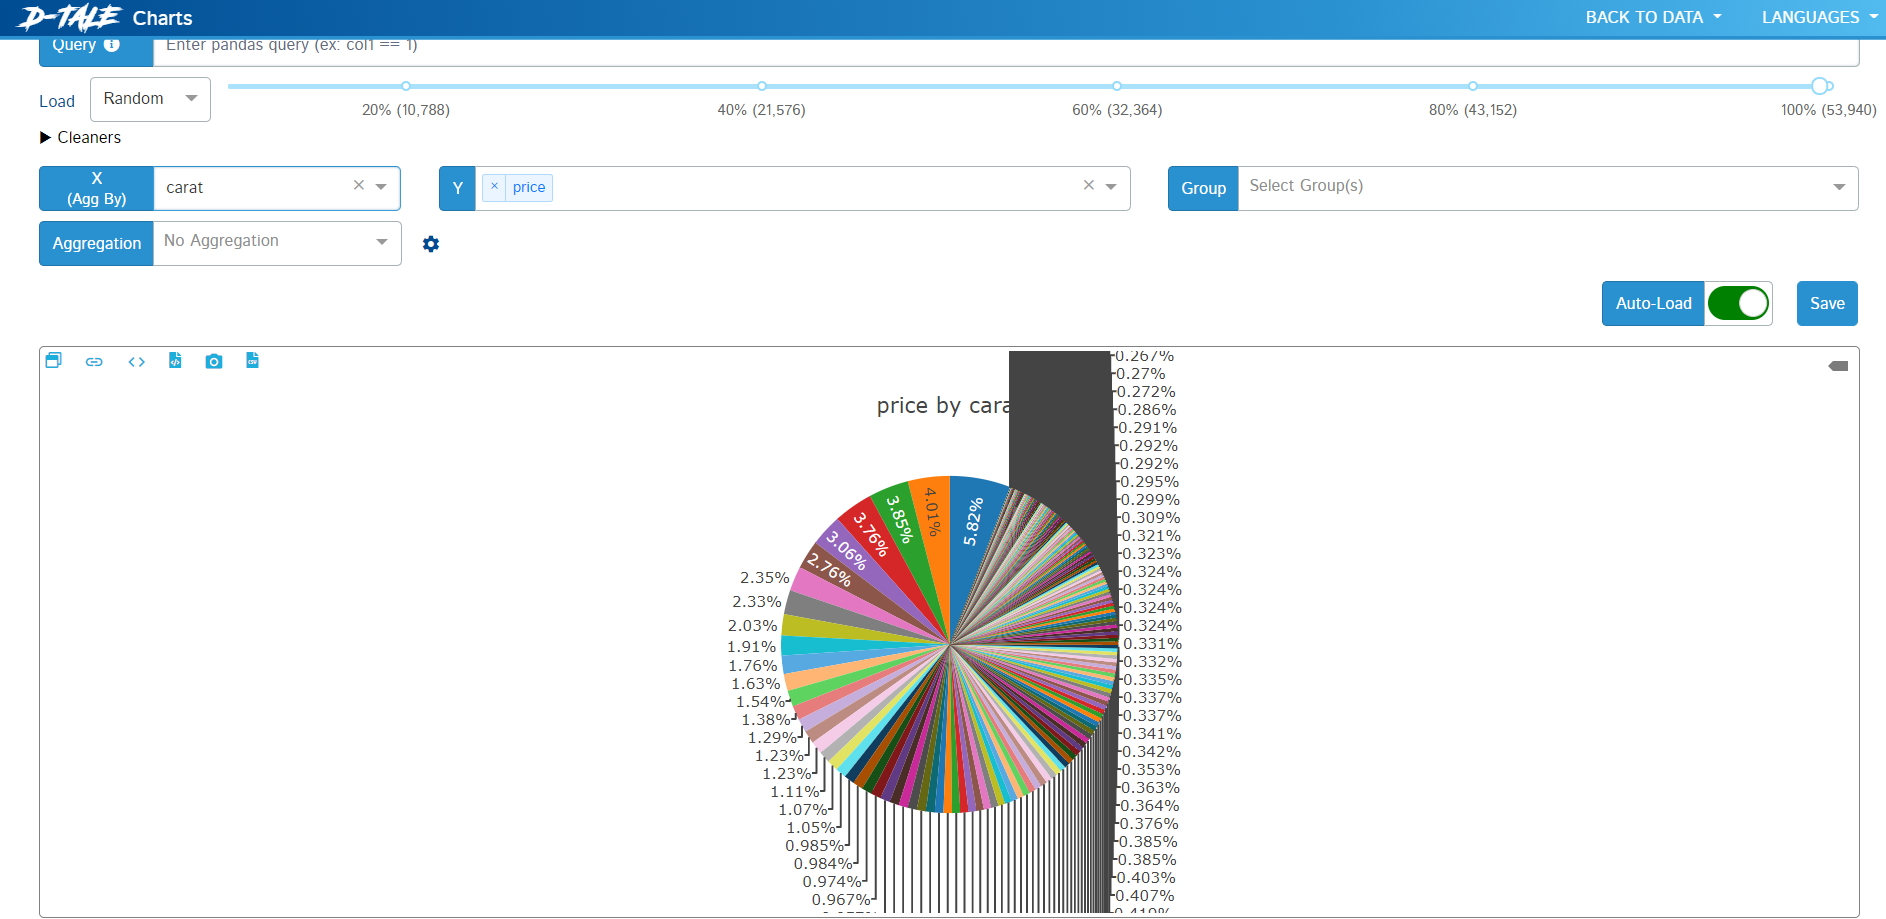Open the Select Group(s) dropdown
This screenshot has width=1886, height=919.
point(1547,188)
